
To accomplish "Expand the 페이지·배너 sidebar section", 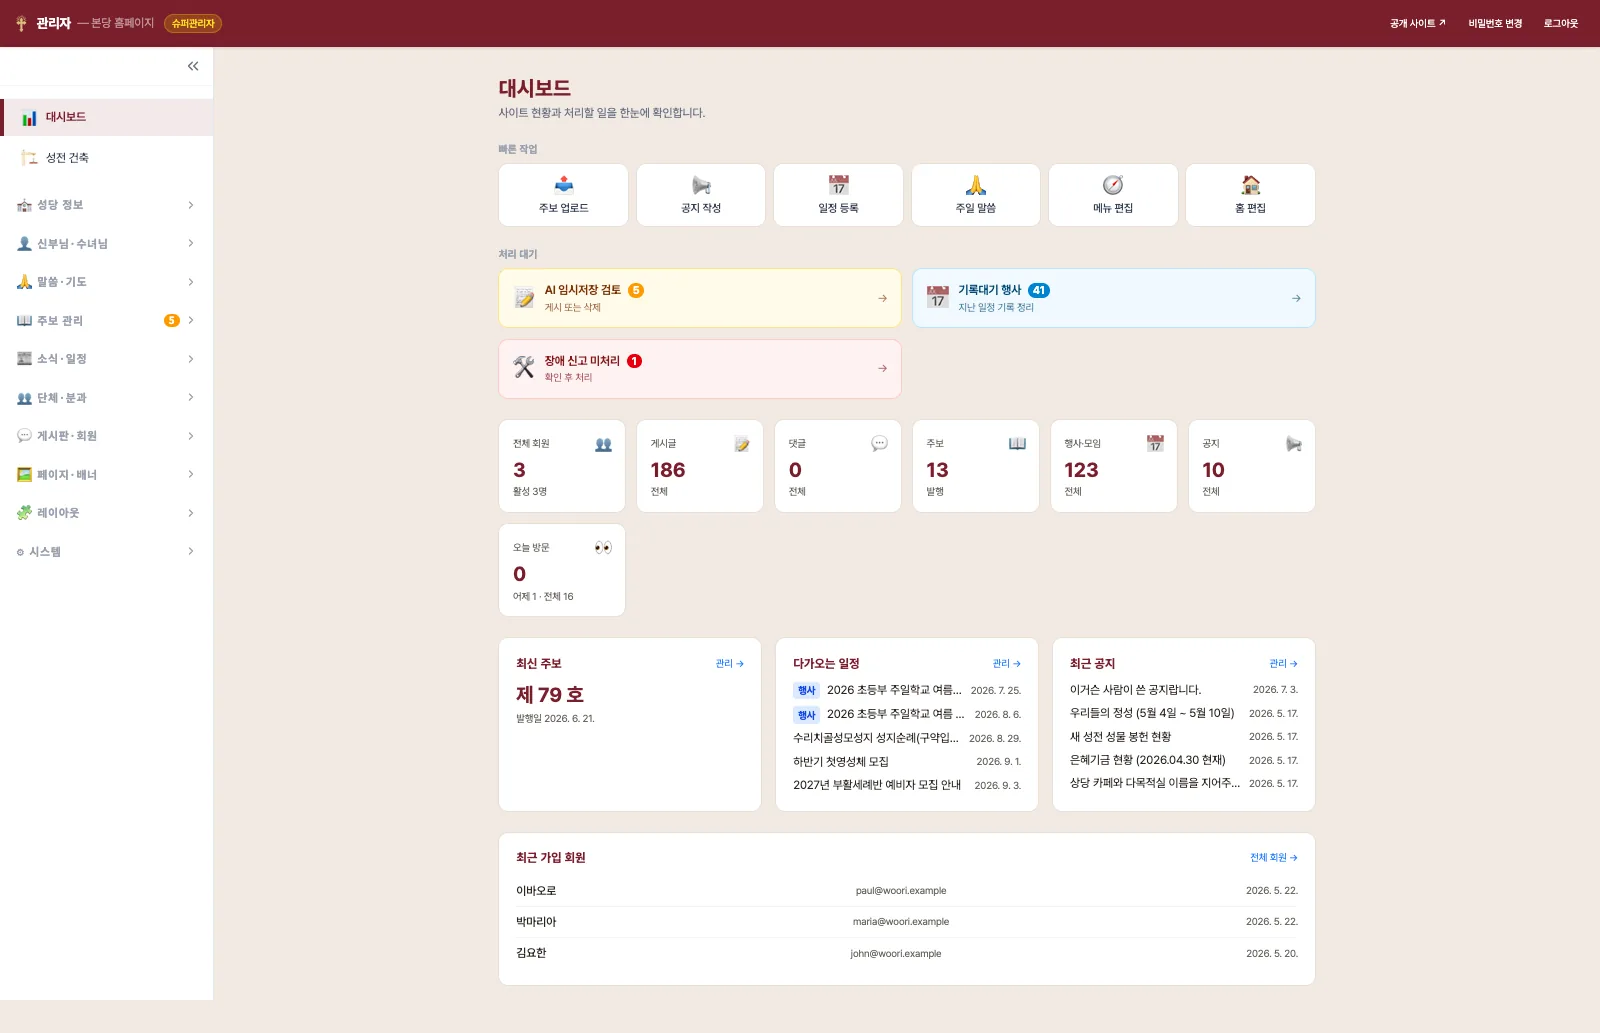I will tap(107, 475).
